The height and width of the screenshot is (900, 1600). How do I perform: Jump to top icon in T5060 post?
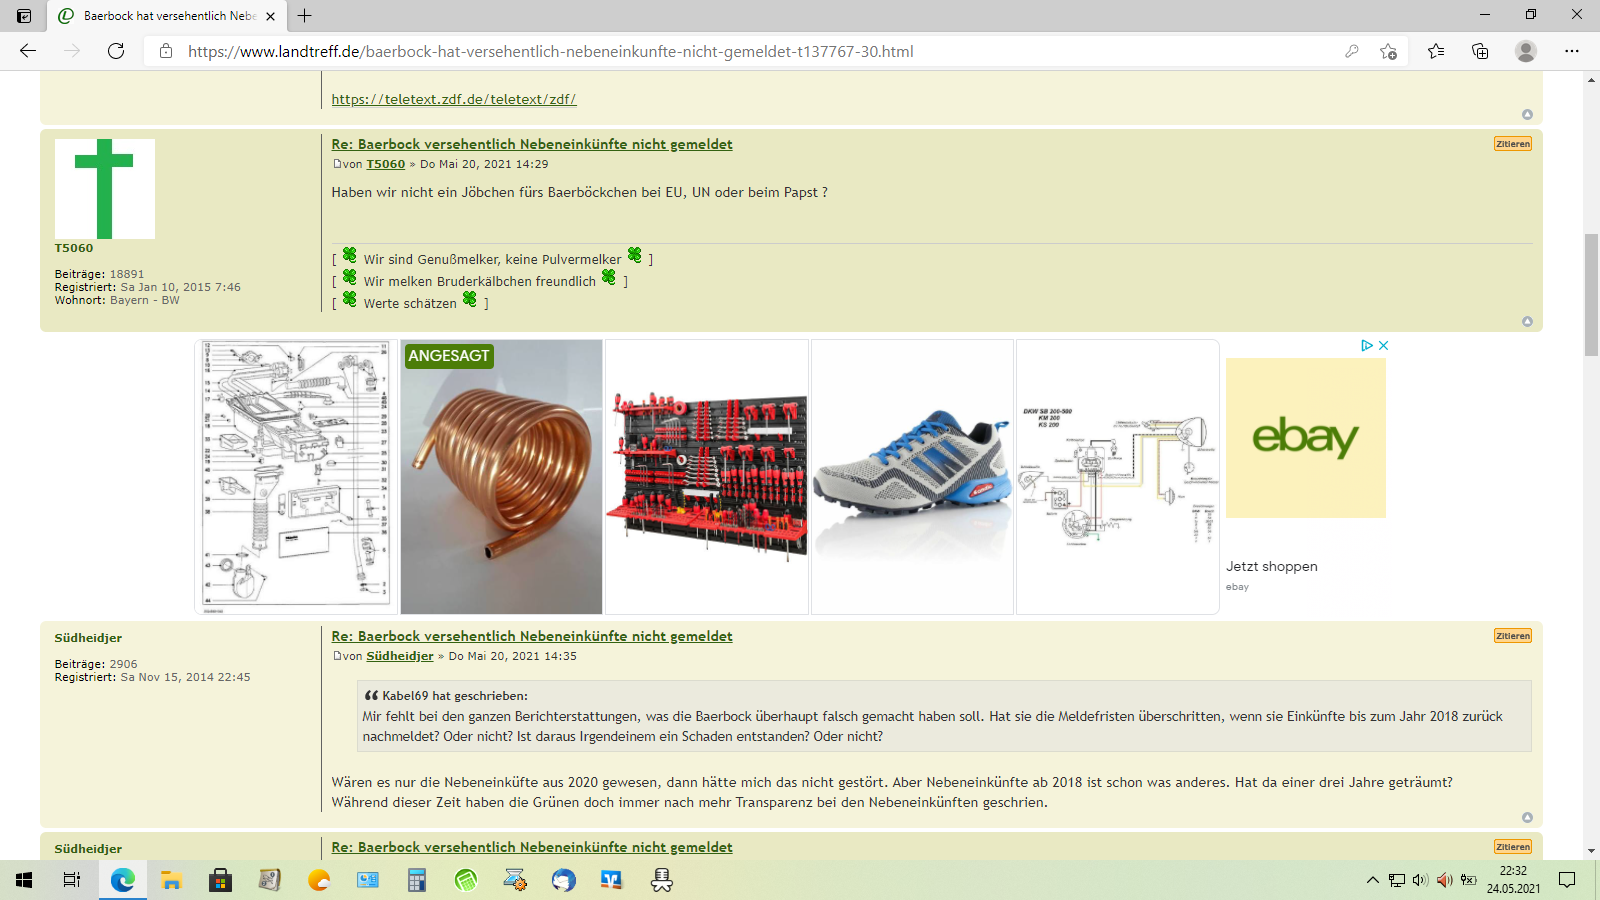(1527, 321)
